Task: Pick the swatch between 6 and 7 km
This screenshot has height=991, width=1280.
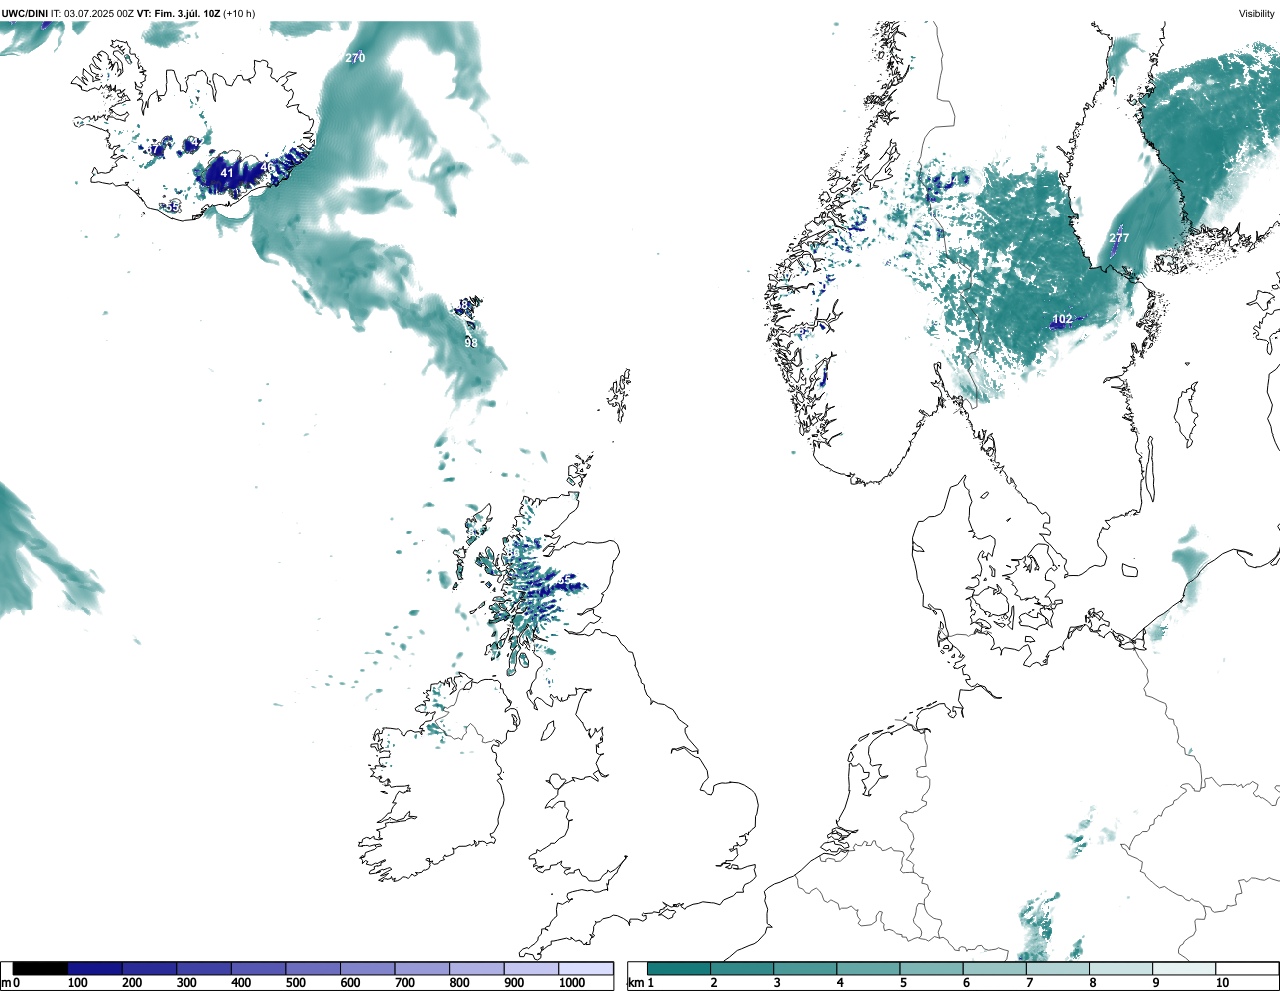Action: [x=994, y=969]
